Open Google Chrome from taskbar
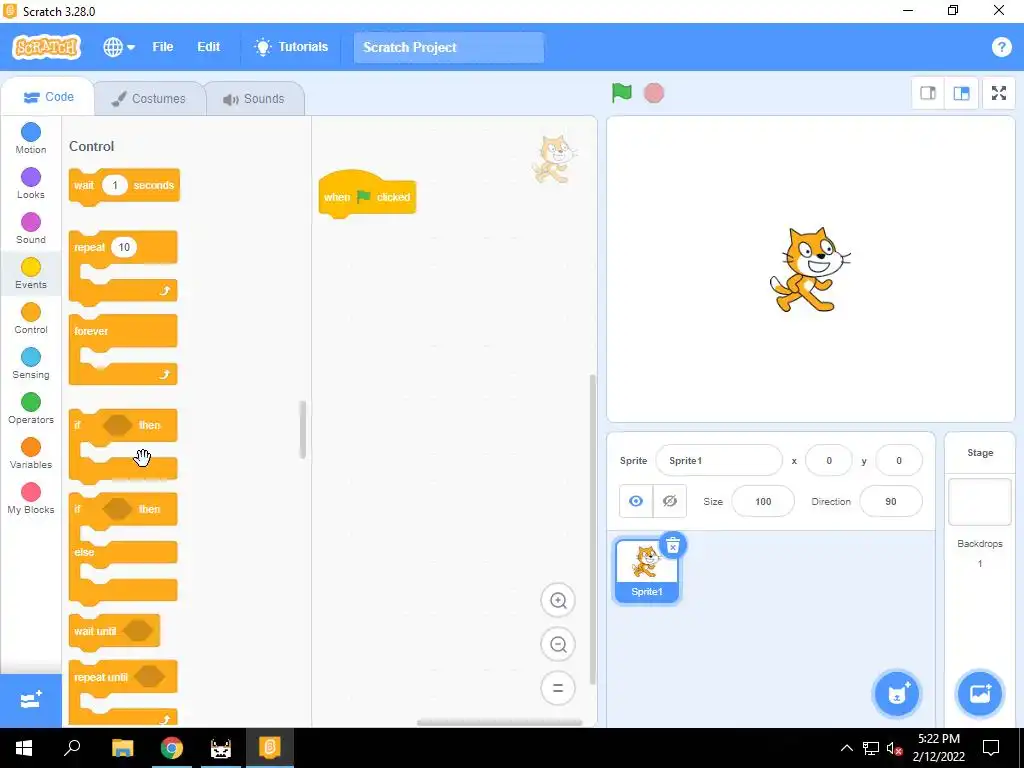 click(172, 748)
